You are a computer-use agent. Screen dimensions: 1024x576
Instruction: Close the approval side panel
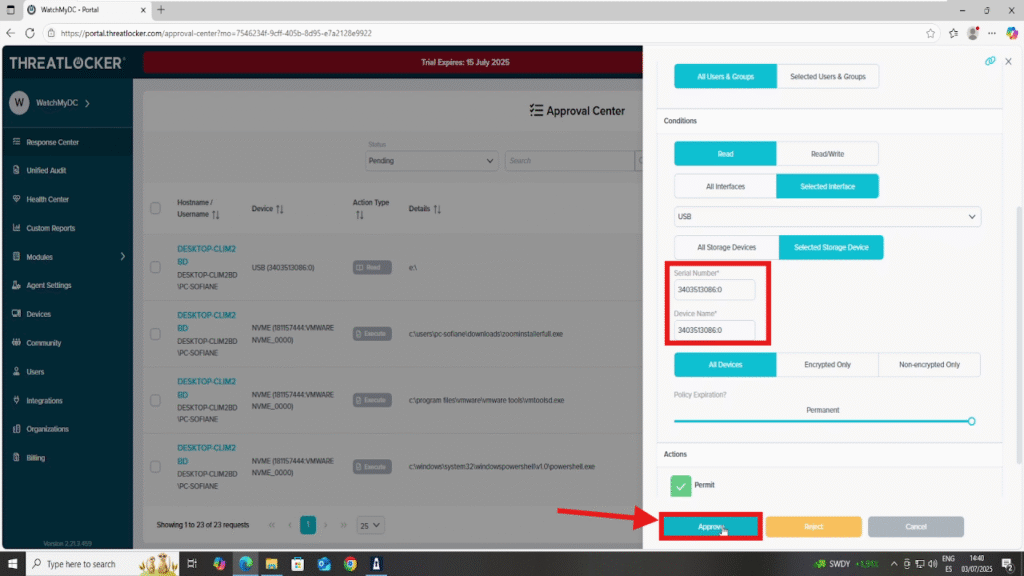[1008, 61]
